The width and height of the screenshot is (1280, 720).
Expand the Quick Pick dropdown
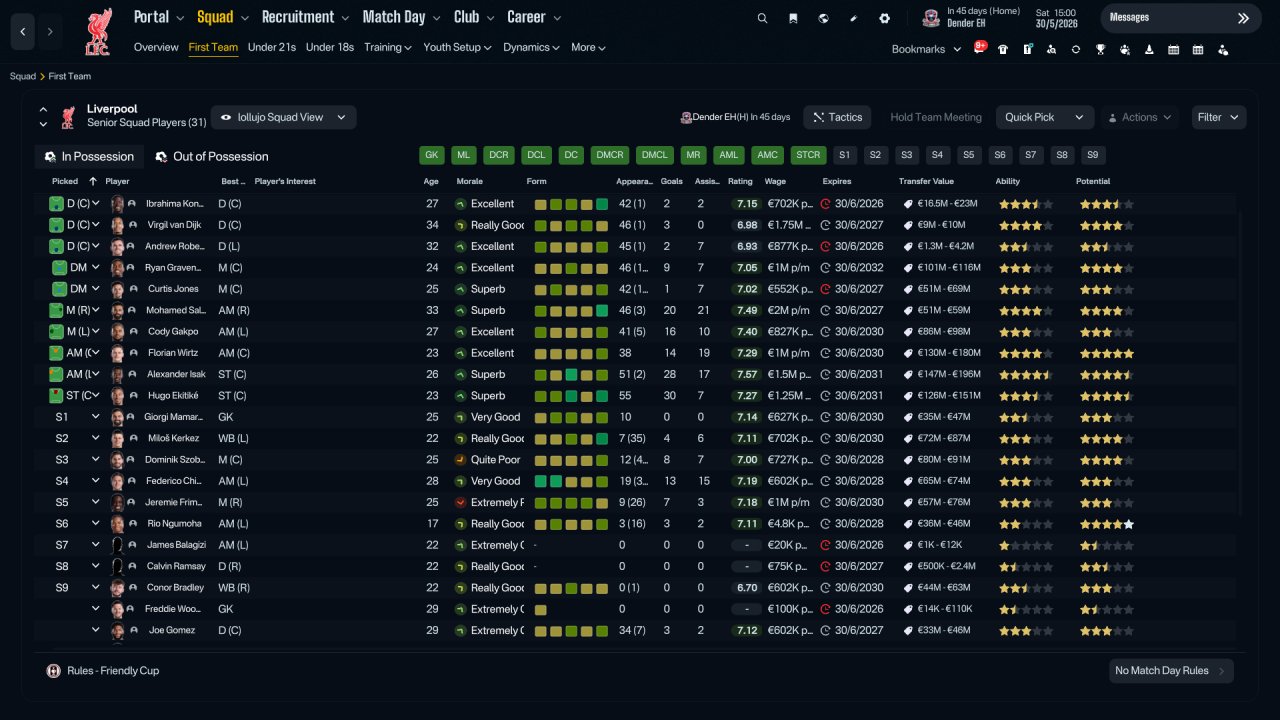click(1044, 117)
